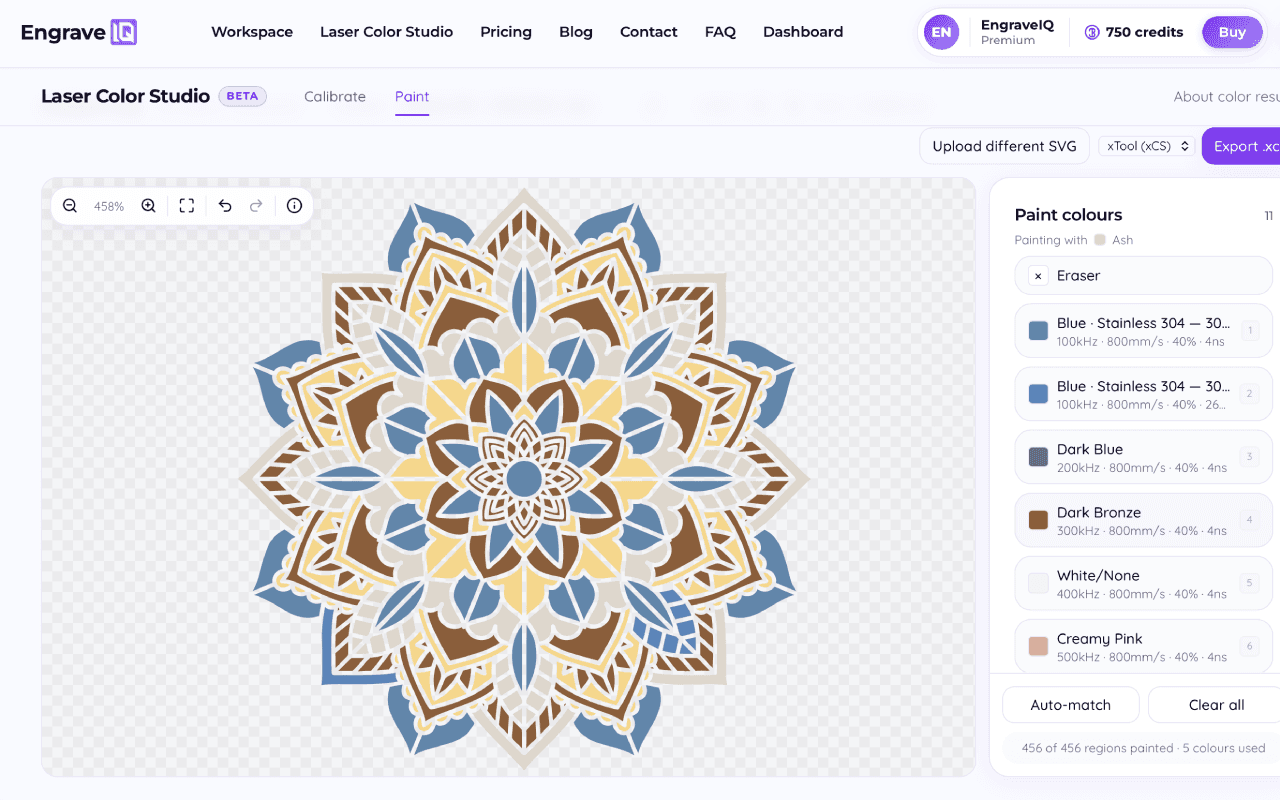Viewport: 1280px width, 800px height.
Task: Select the Eraser tool
Action: click(x=1144, y=275)
